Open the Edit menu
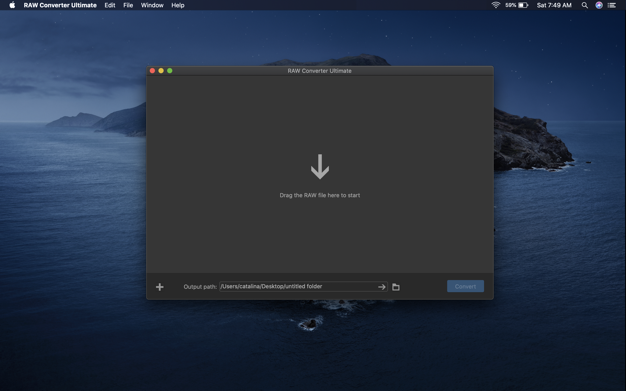The height and width of the screenshot is (391, 626). pyautogui.click(x=110, y=5)
